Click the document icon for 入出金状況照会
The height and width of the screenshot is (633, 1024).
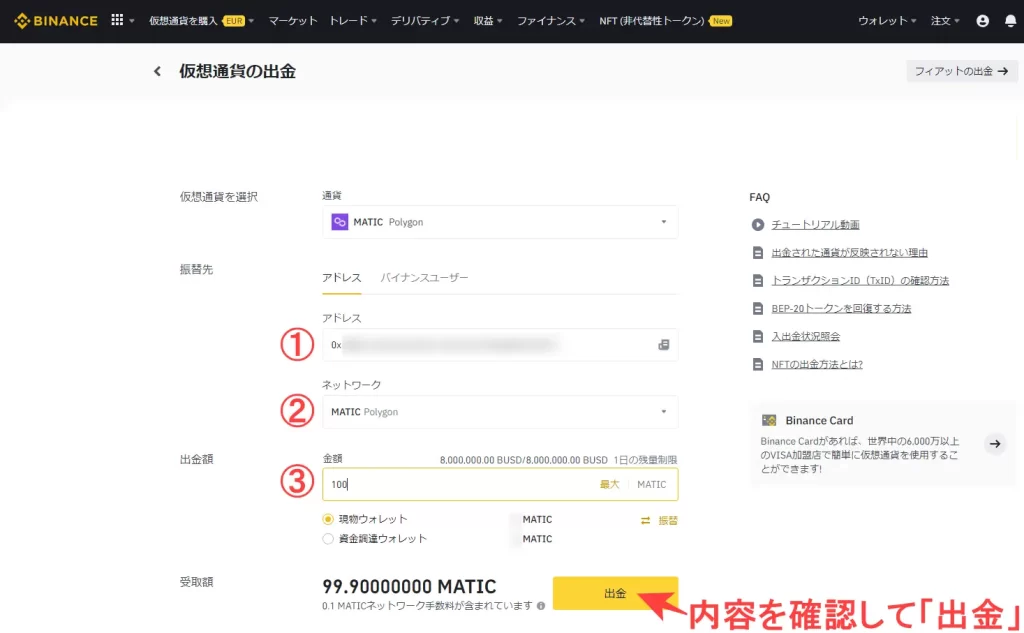(758, 336)
